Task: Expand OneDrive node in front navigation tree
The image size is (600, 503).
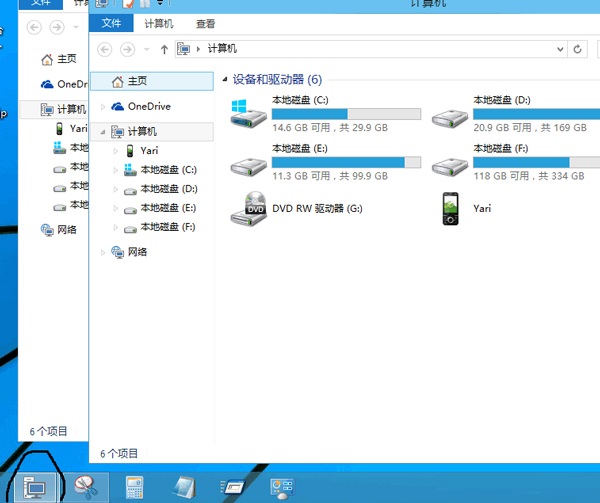Action: click(x=103, y=107)
